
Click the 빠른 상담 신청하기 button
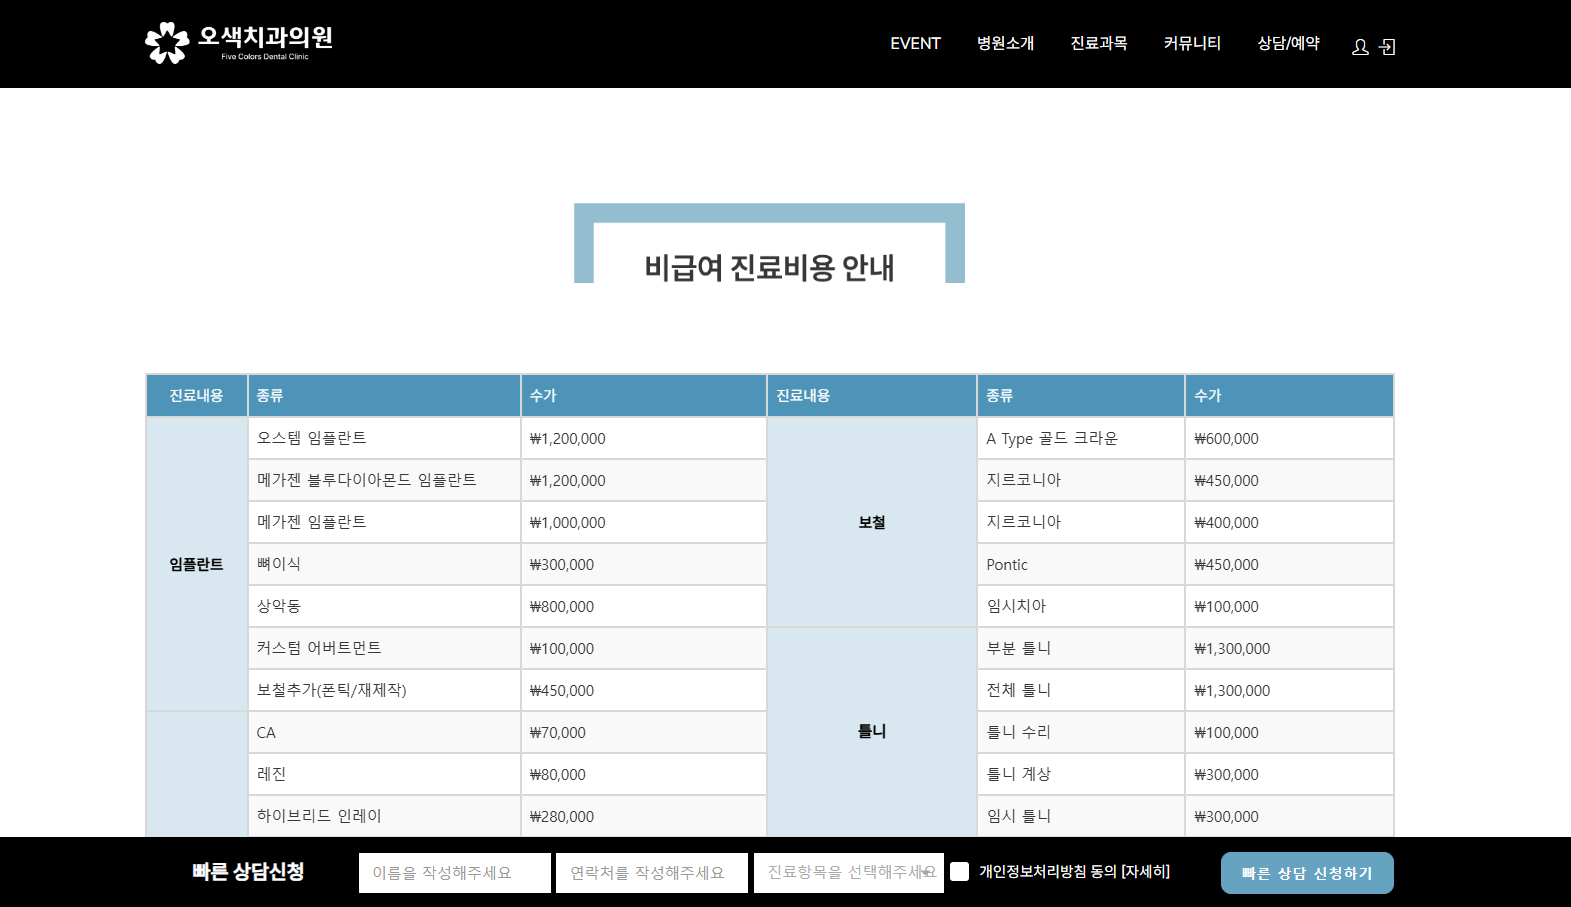click(1307, 873)
